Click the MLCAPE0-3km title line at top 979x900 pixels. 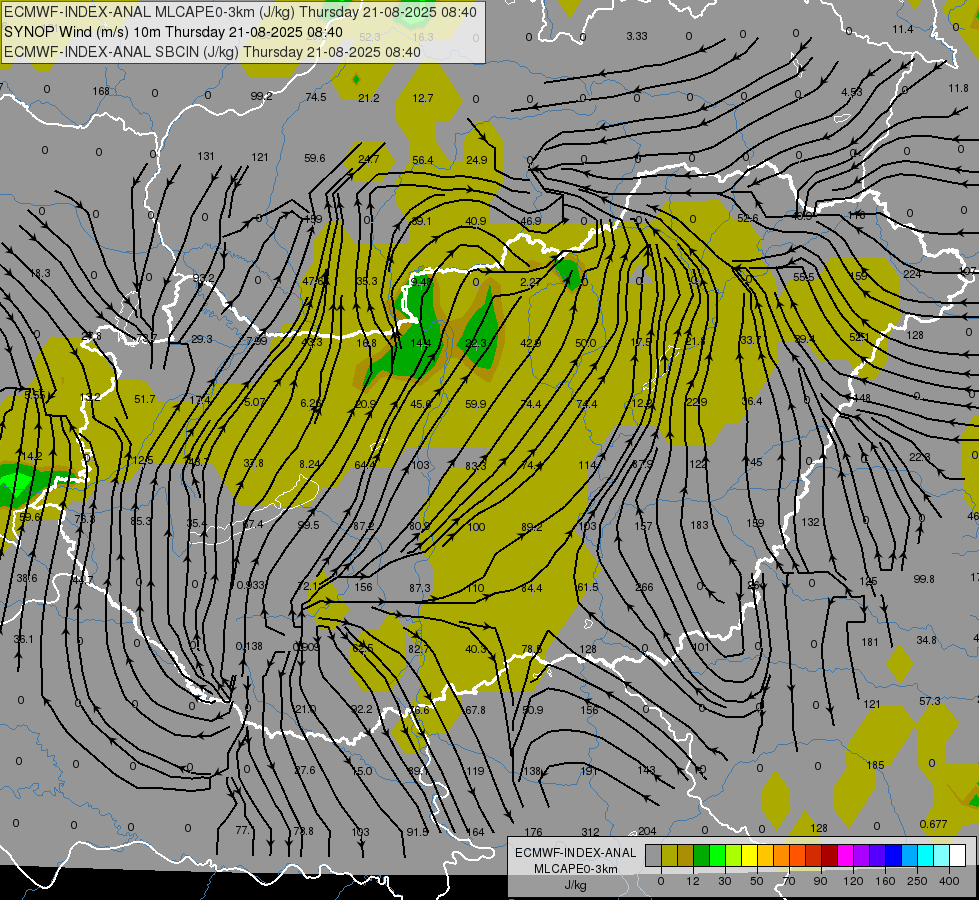click(240, 12)
